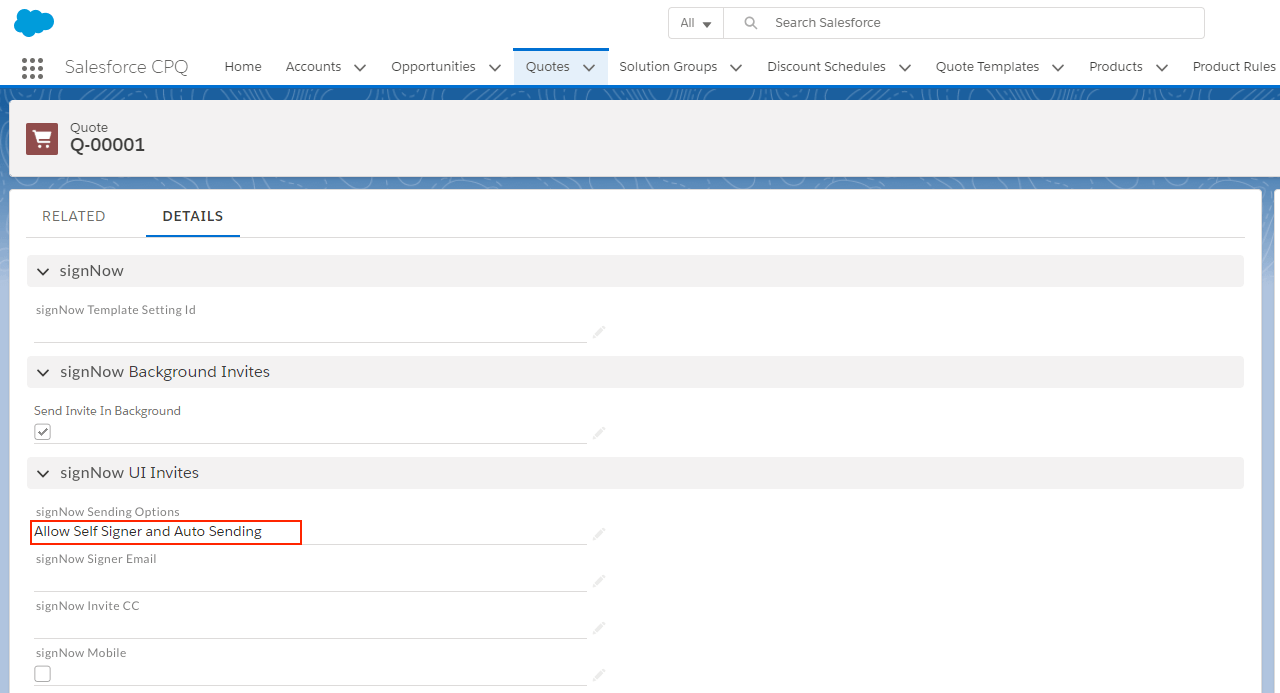Toggle the signNow Mobile checkbox

click(42, 674)
